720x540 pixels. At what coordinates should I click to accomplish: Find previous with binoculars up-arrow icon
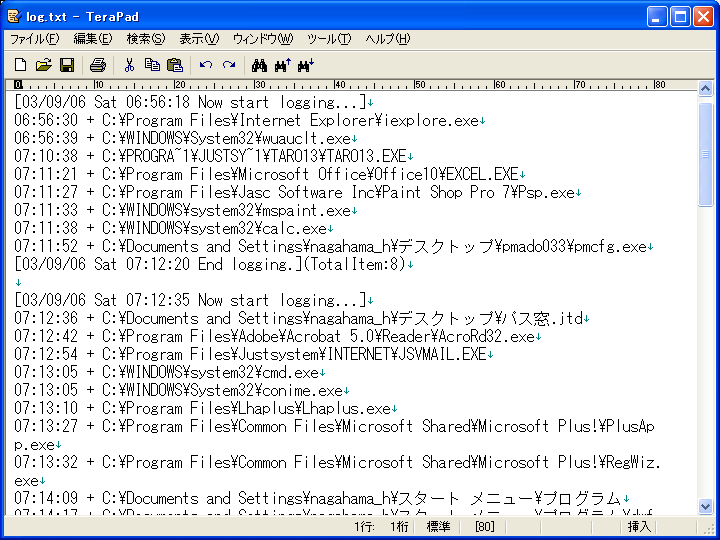(282, 65)
